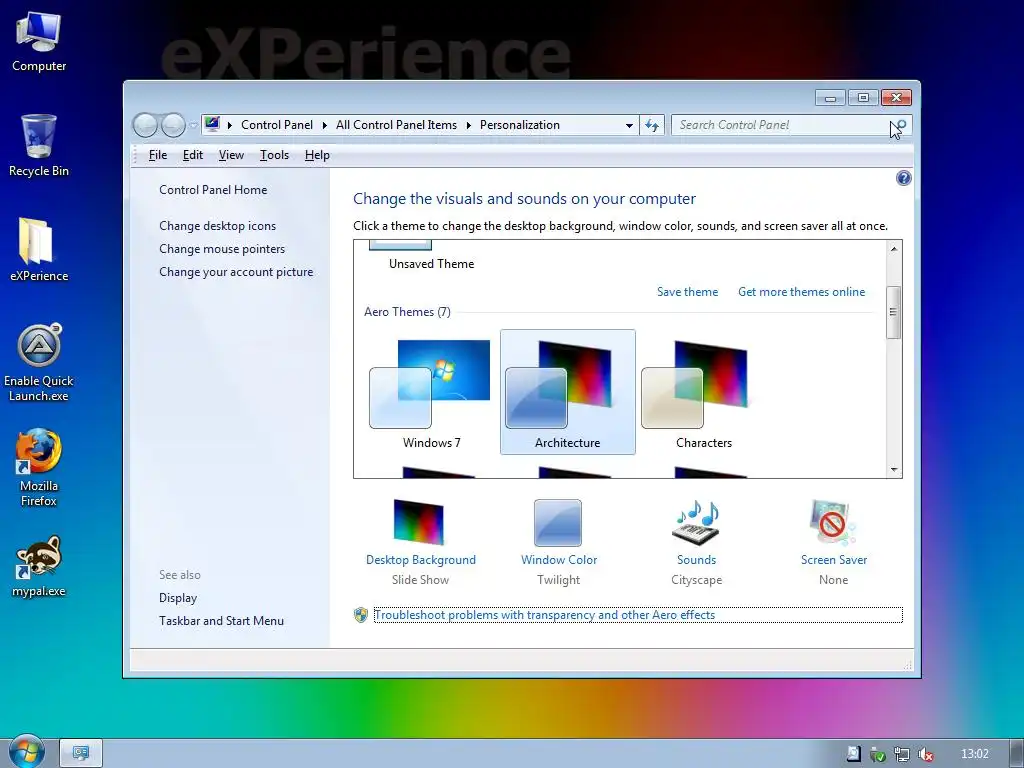Open the View menu
Viewport: 1024px width, 768px height.
pyautogui.click(x=231, y=155)
